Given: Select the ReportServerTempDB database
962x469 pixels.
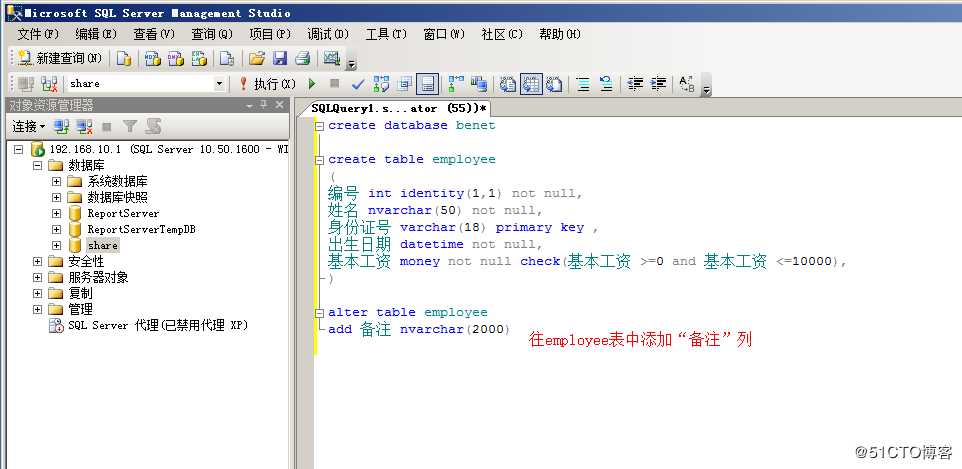Looking at the screenshot, I should click(x=141, y=230).
